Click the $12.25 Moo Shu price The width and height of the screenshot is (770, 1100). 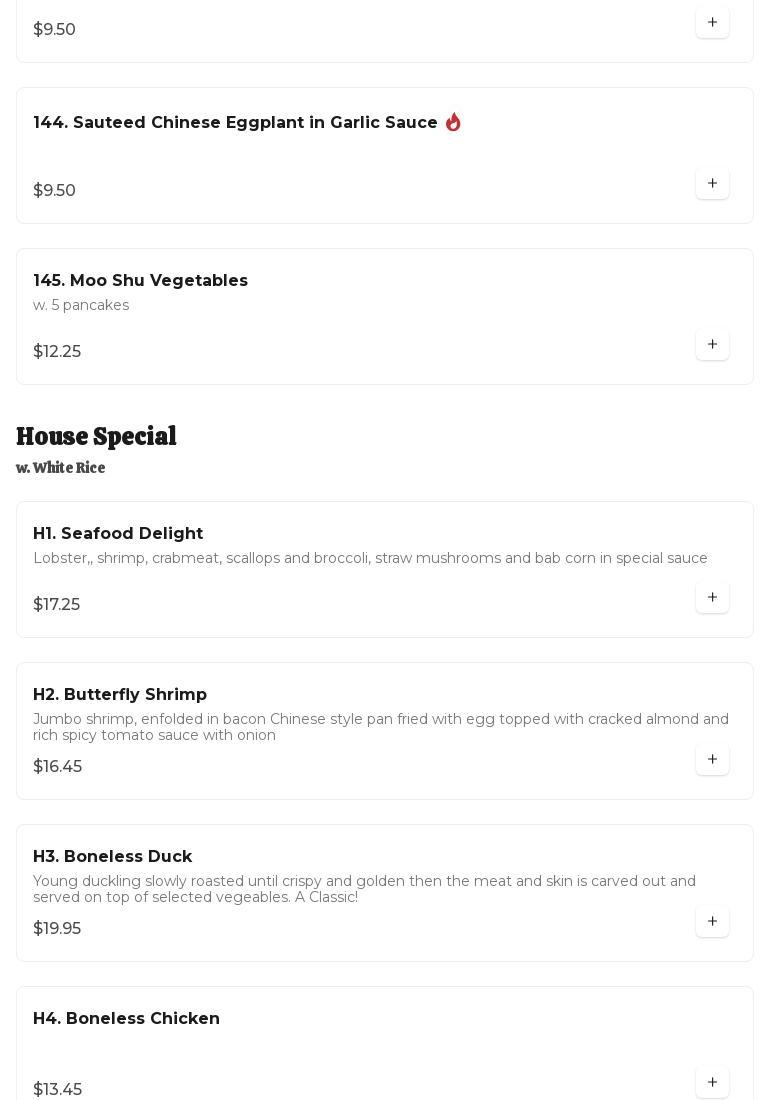[x=57, y=352]
